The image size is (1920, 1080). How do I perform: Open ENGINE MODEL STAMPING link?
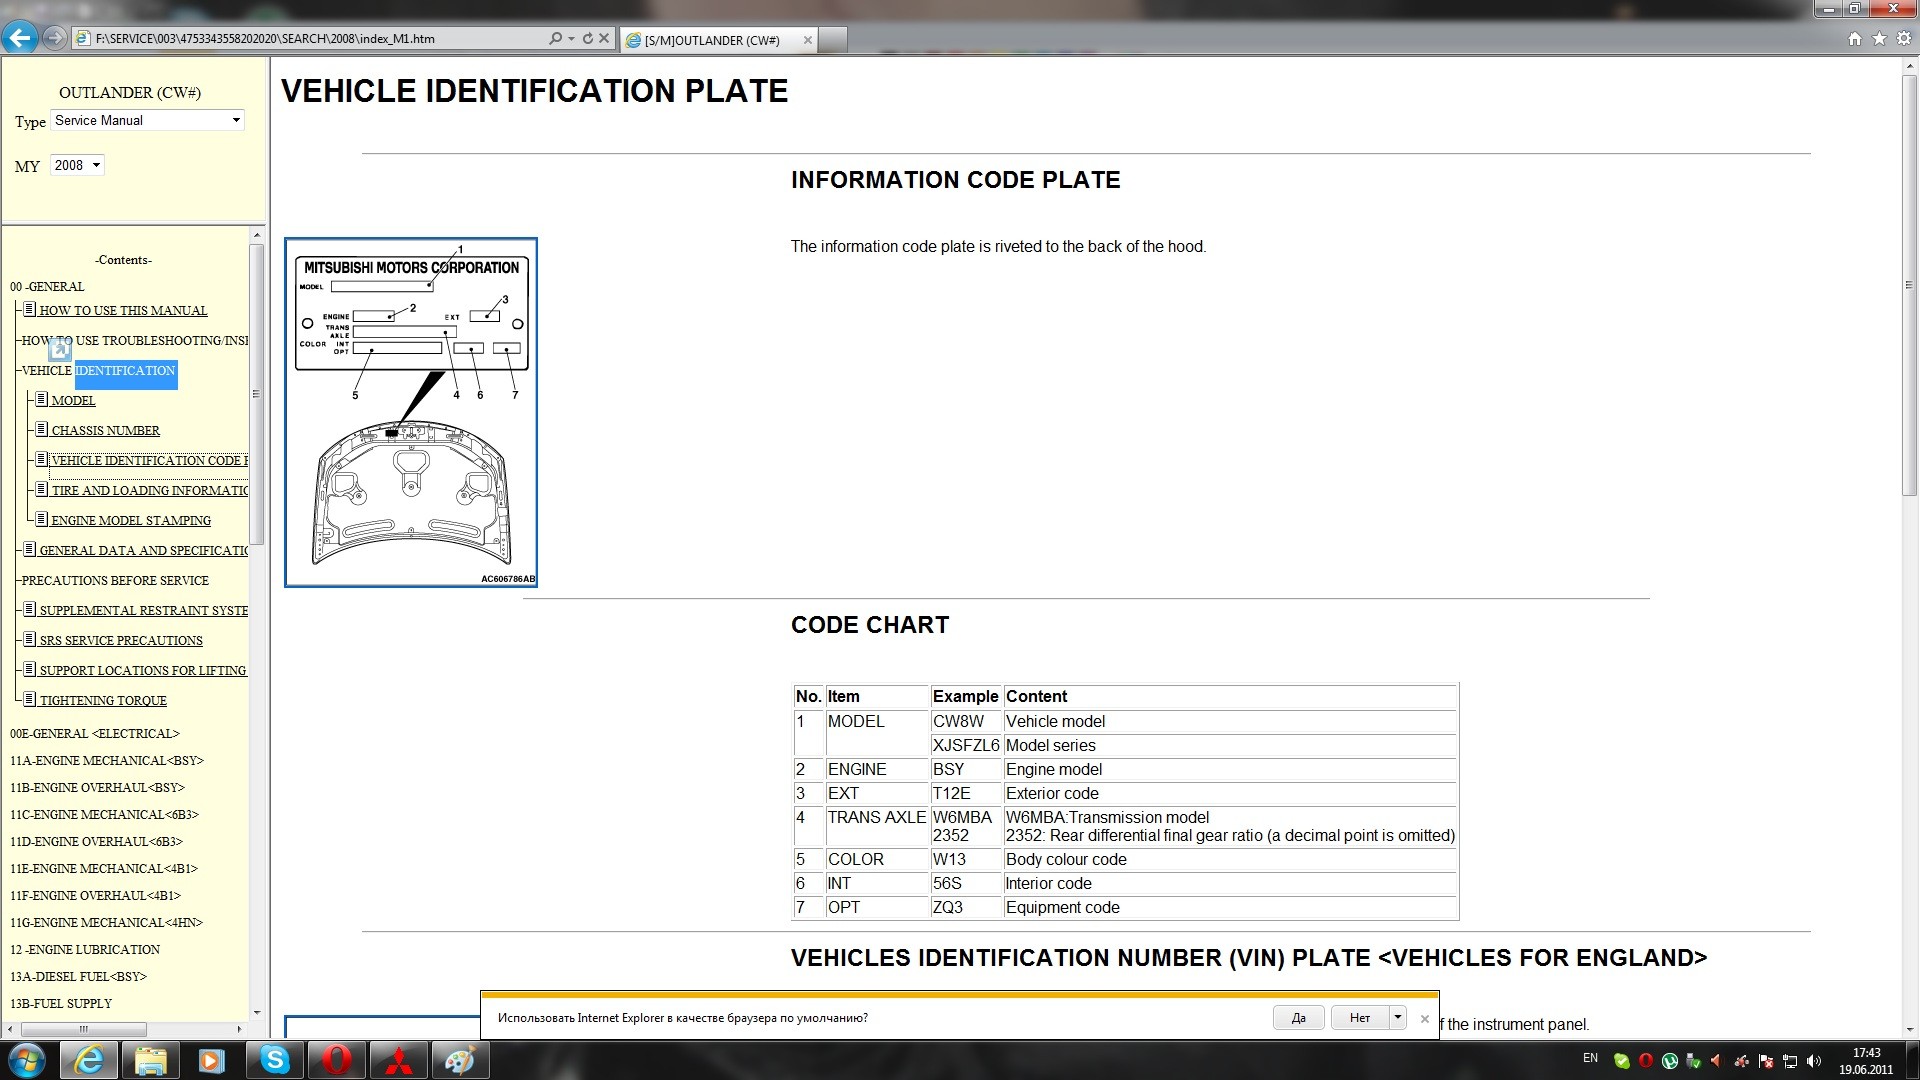[131, 521]
